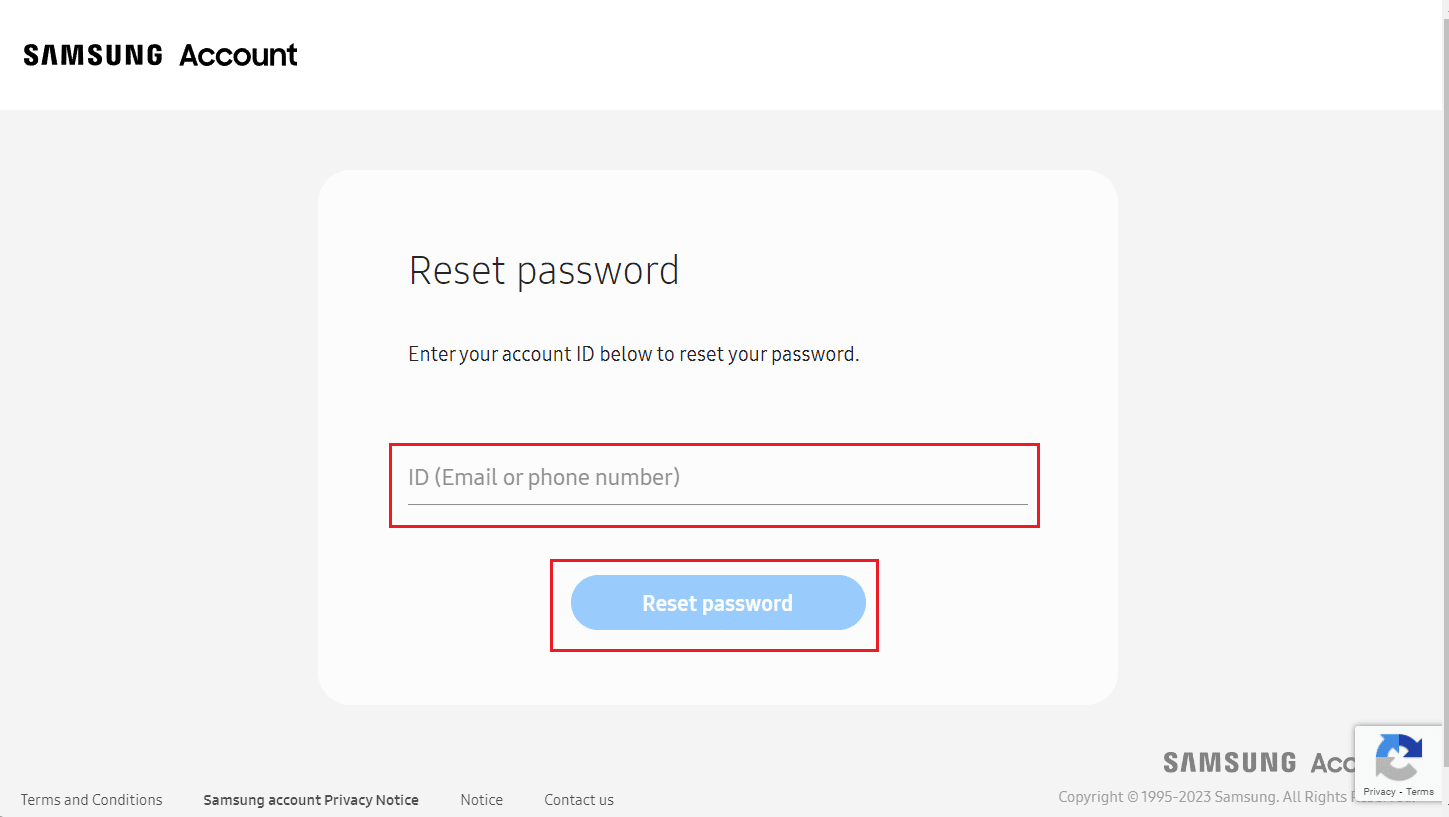Open Samsung account Privacy Notice link
The height and width of the screenshot is (817, 1449).
[x=311, y=800]
